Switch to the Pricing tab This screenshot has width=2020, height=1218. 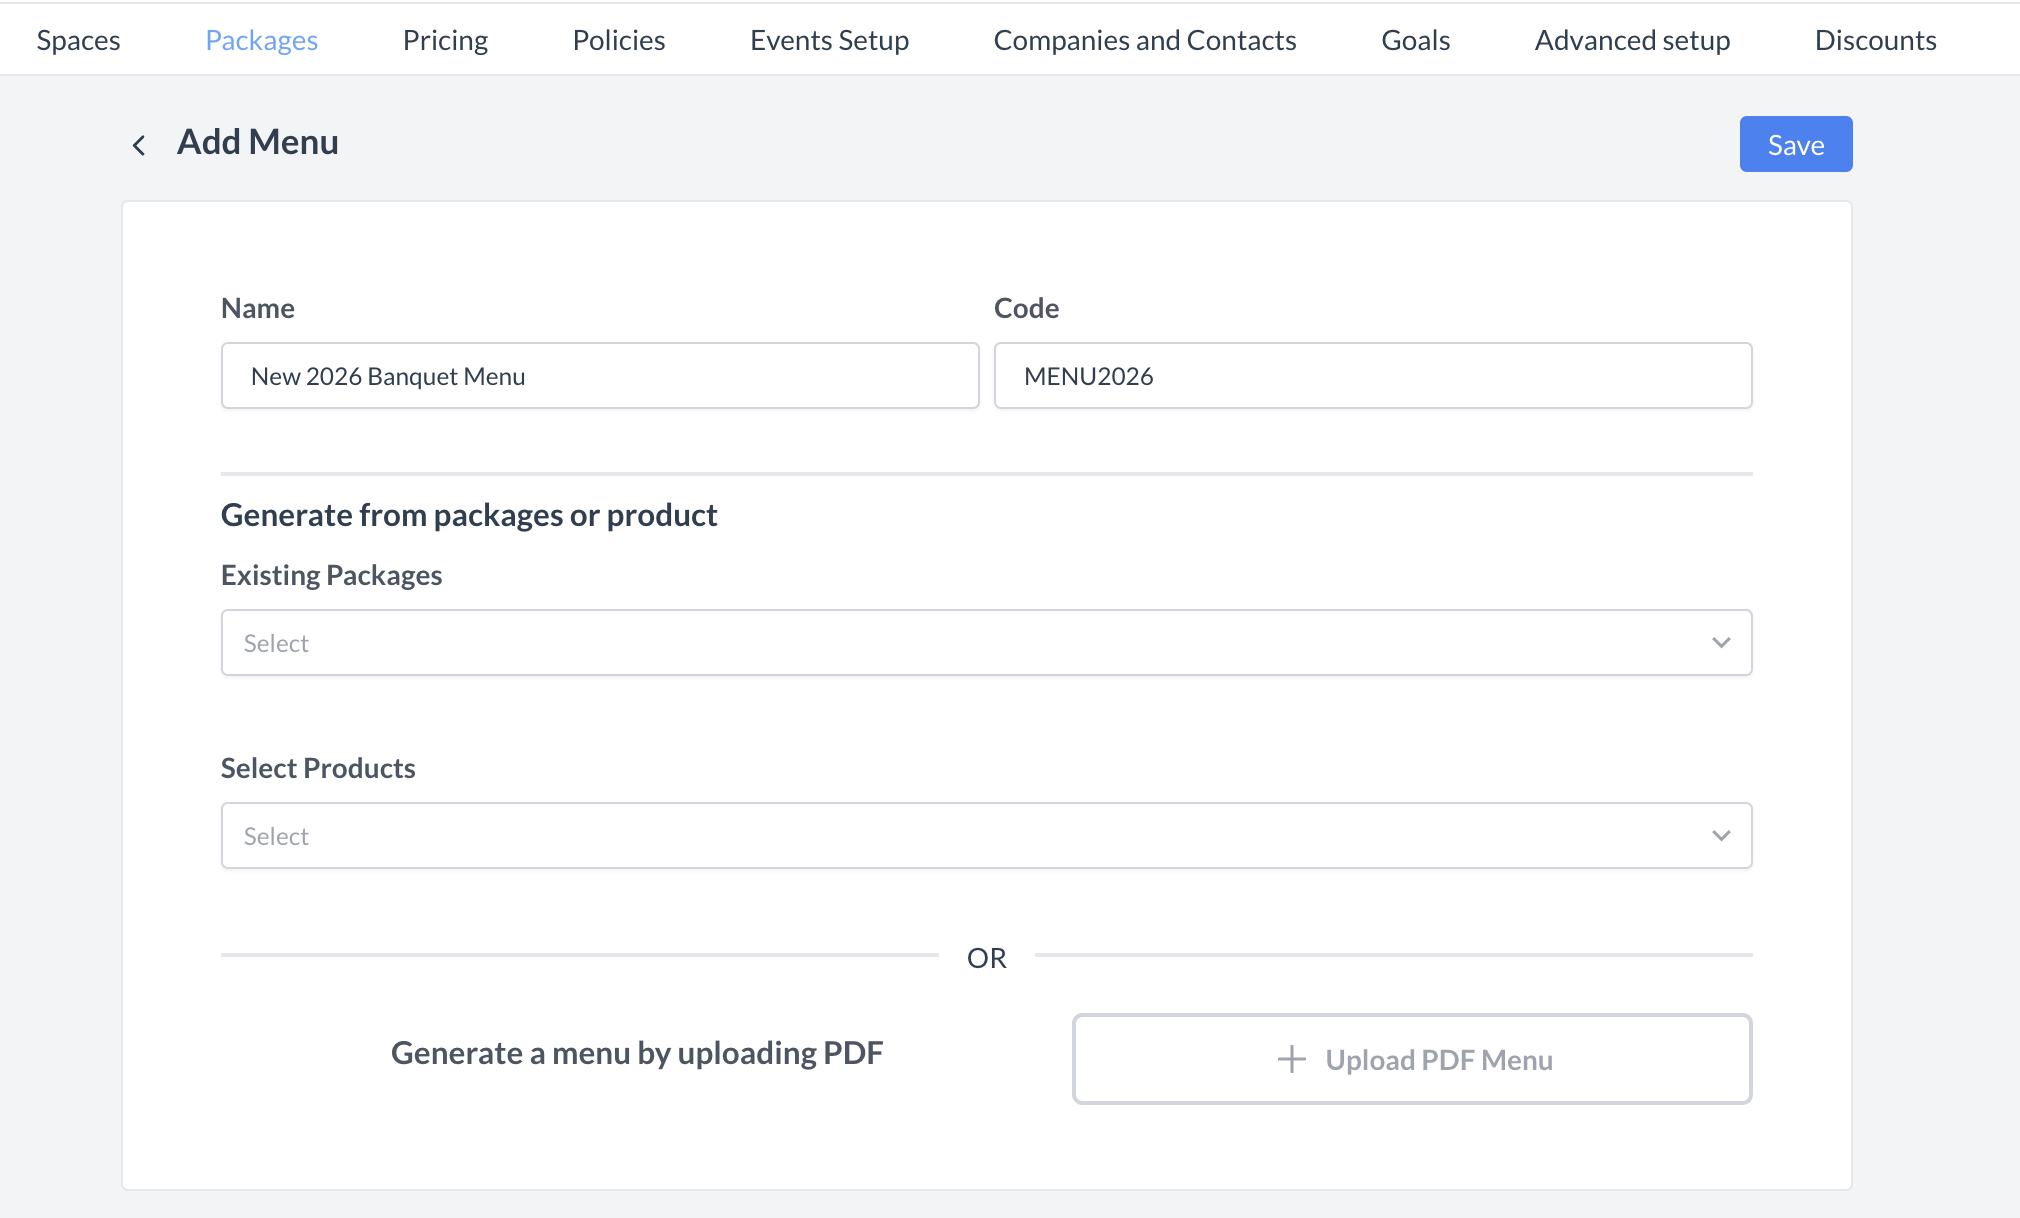(x=445, y=39)
